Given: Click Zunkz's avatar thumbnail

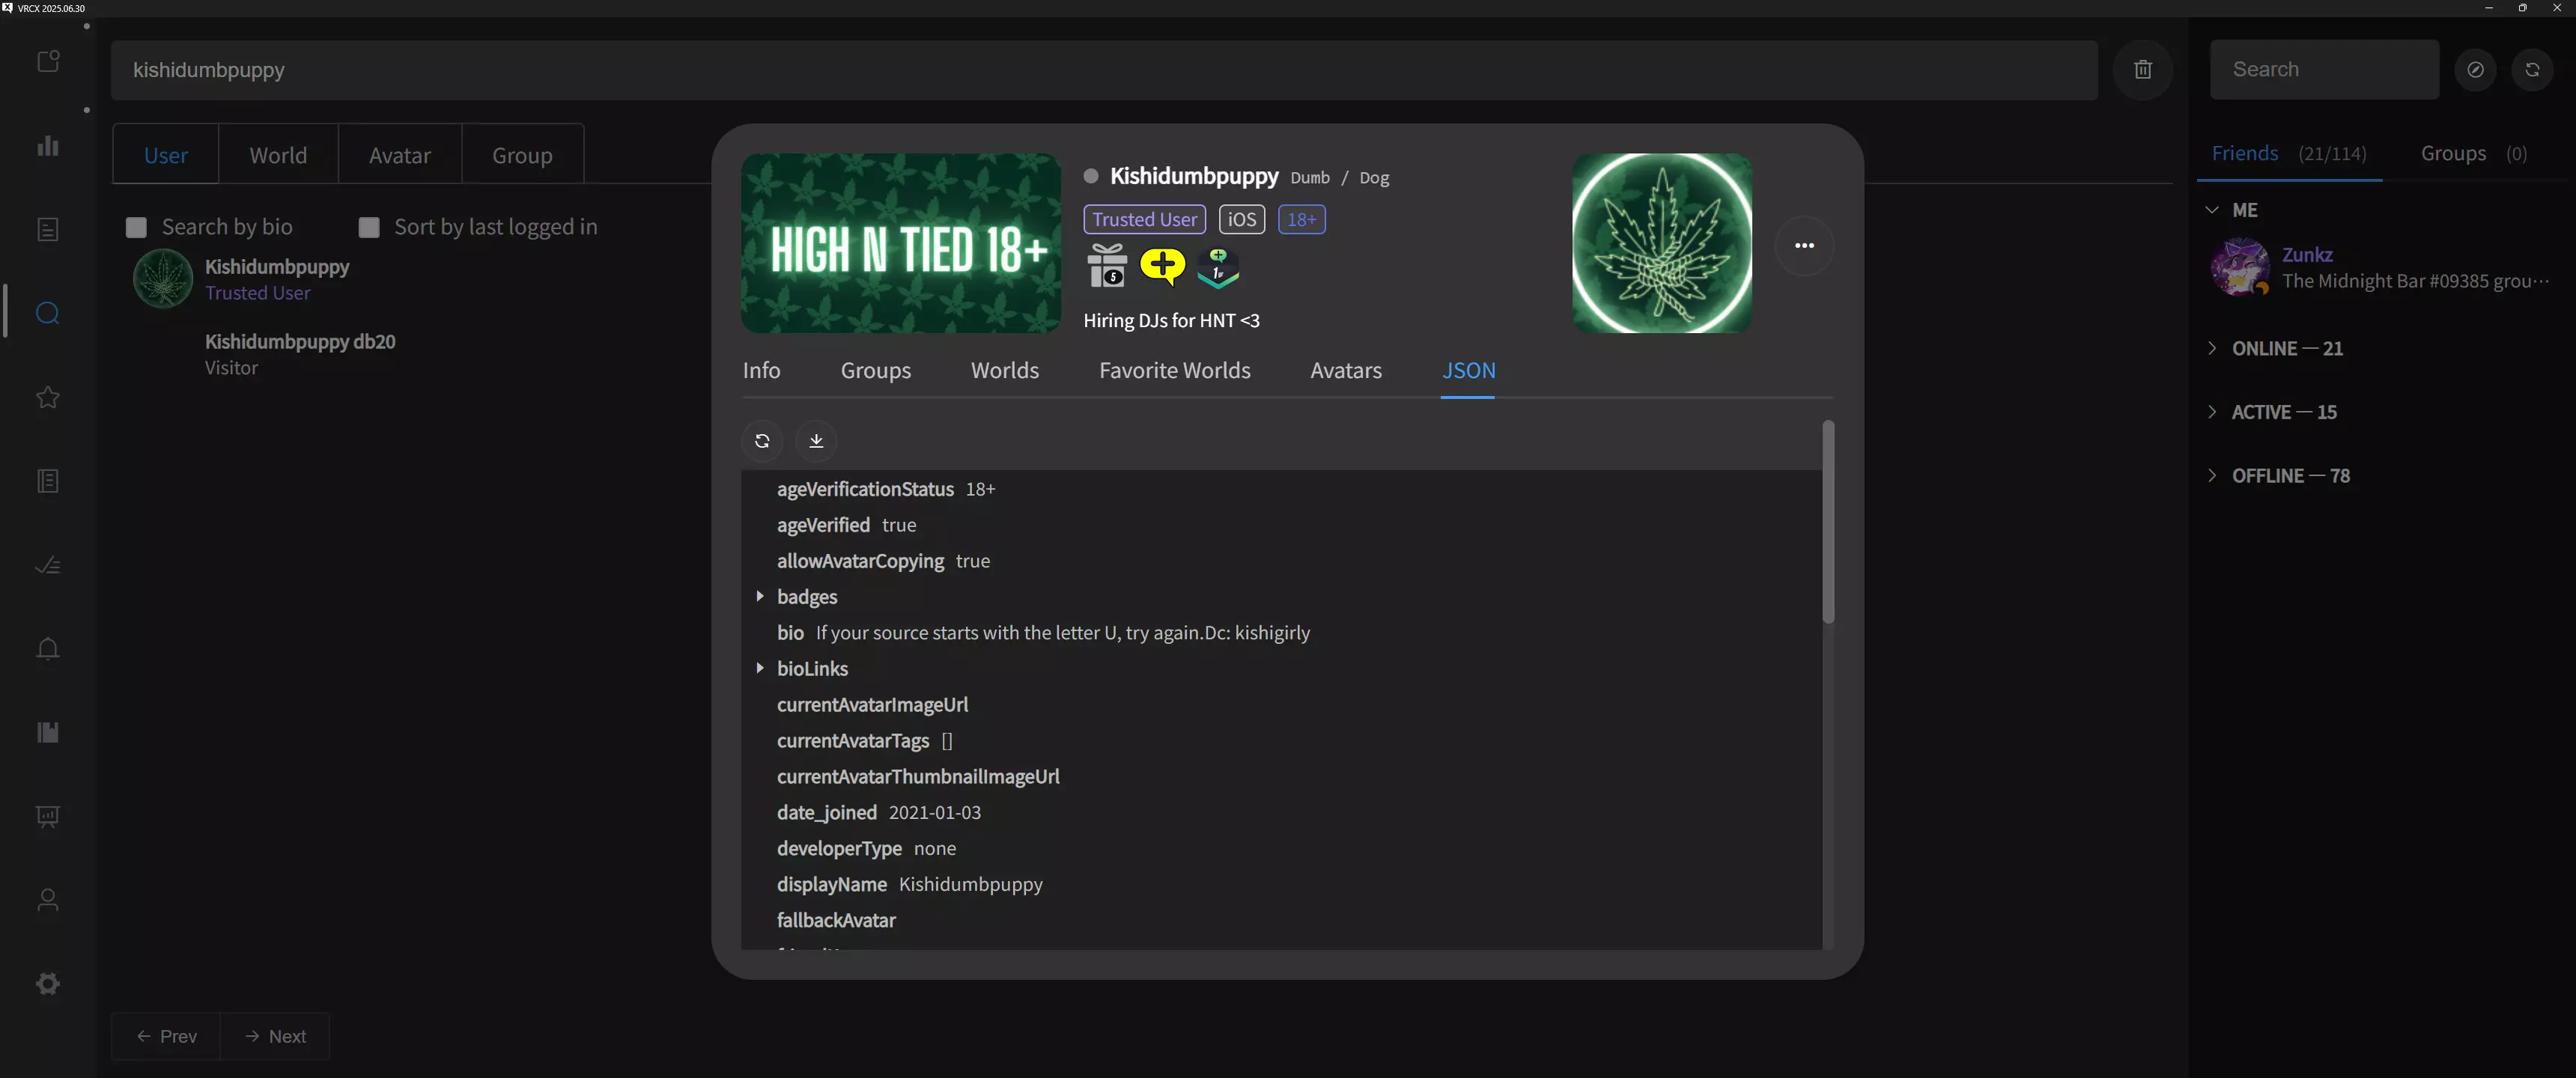Looking at the screenshot, I should tap(2239, 267).
